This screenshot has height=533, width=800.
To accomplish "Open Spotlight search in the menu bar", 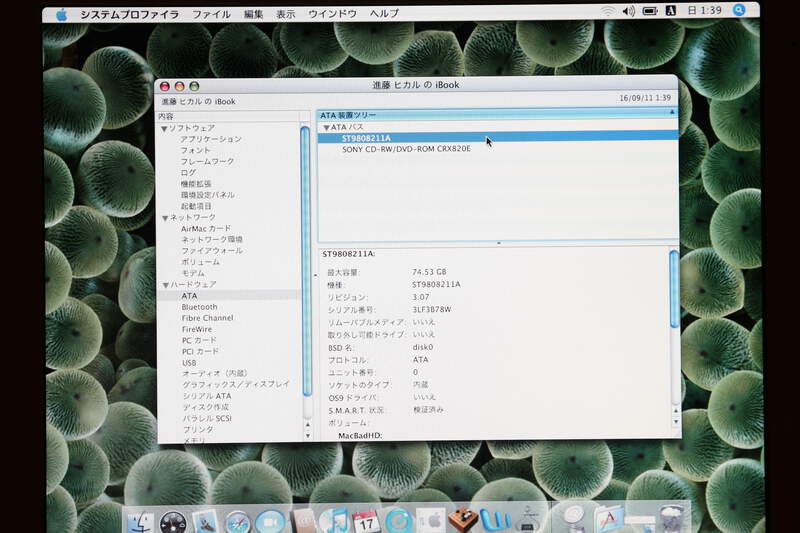I will (x=739, y=10).
